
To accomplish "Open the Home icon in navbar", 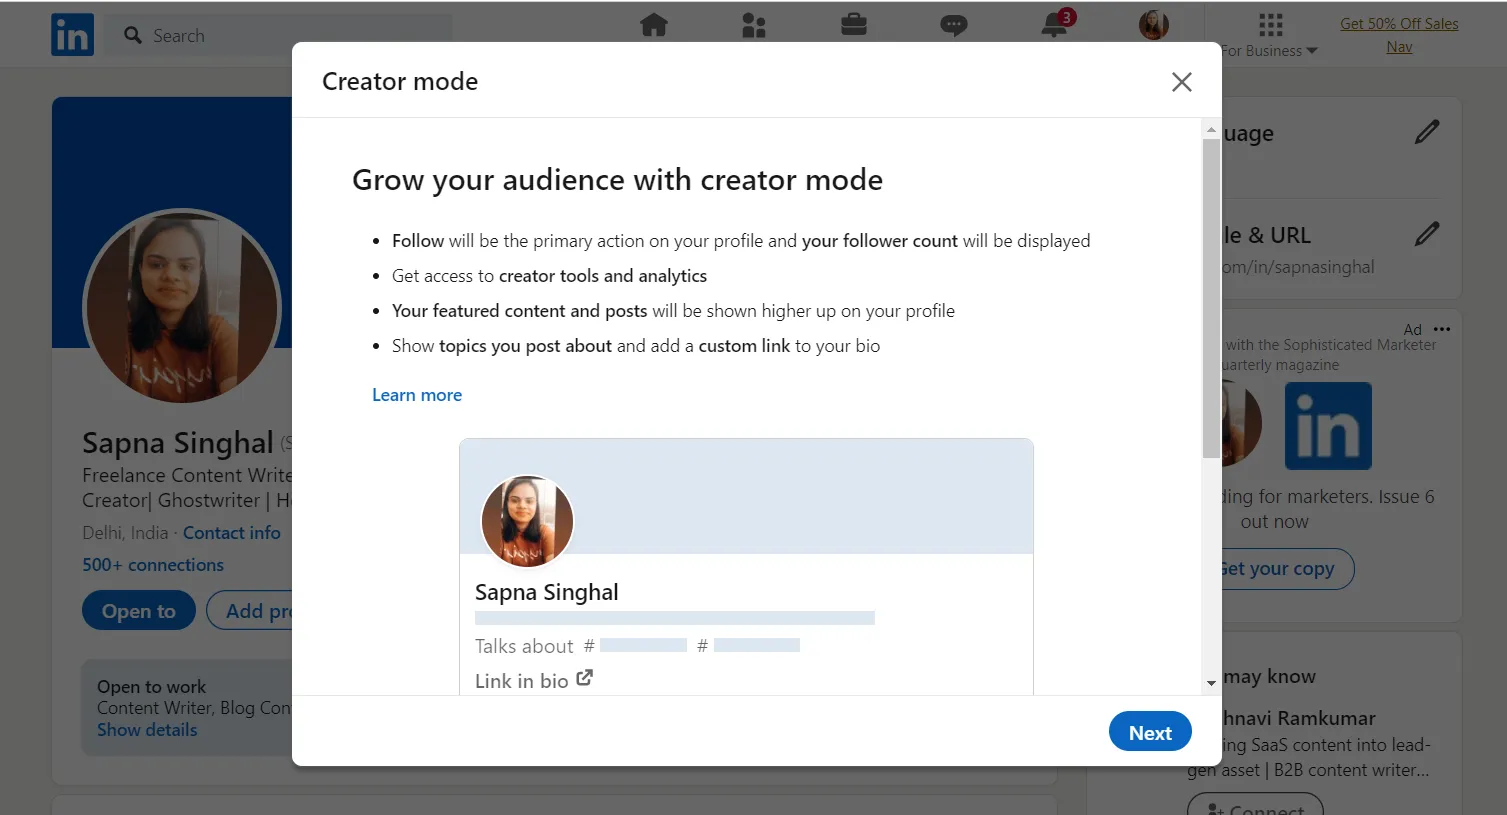I will click(x=654, y=24).
